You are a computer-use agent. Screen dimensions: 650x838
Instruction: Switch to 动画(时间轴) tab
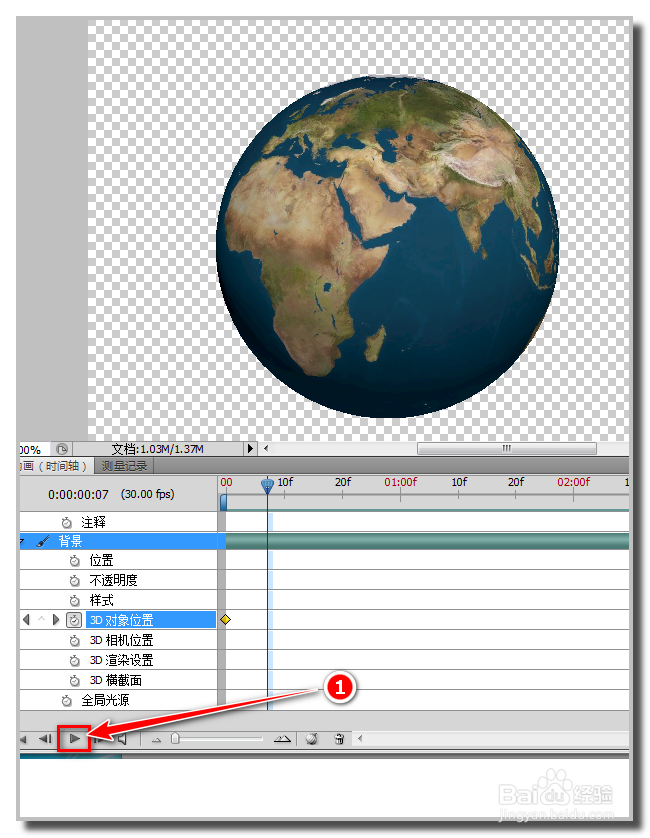click(56, 466)
